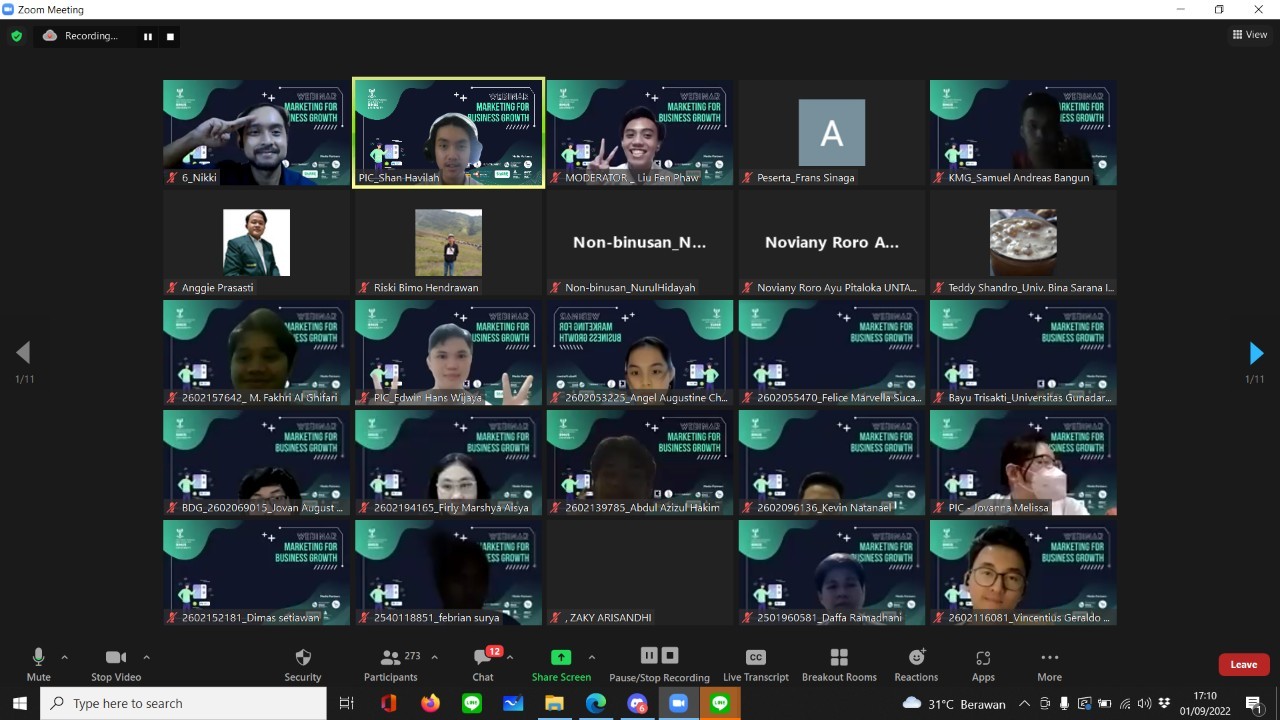Image resolution: width=1280 pixels, height=720 pixels.
Task: Click muted mic icon on febrian surya tile
Action: click(x=365, y=617)
